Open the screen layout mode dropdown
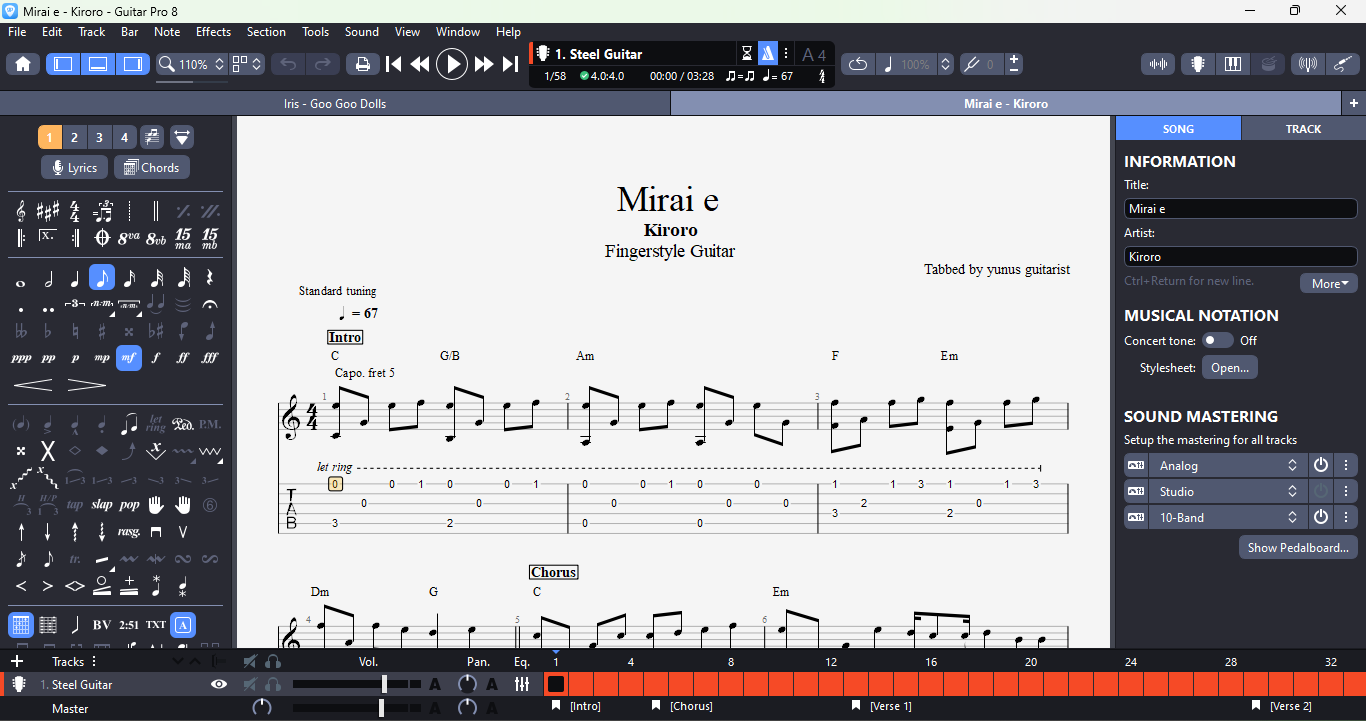The image size is (1366, 721). 247,64
